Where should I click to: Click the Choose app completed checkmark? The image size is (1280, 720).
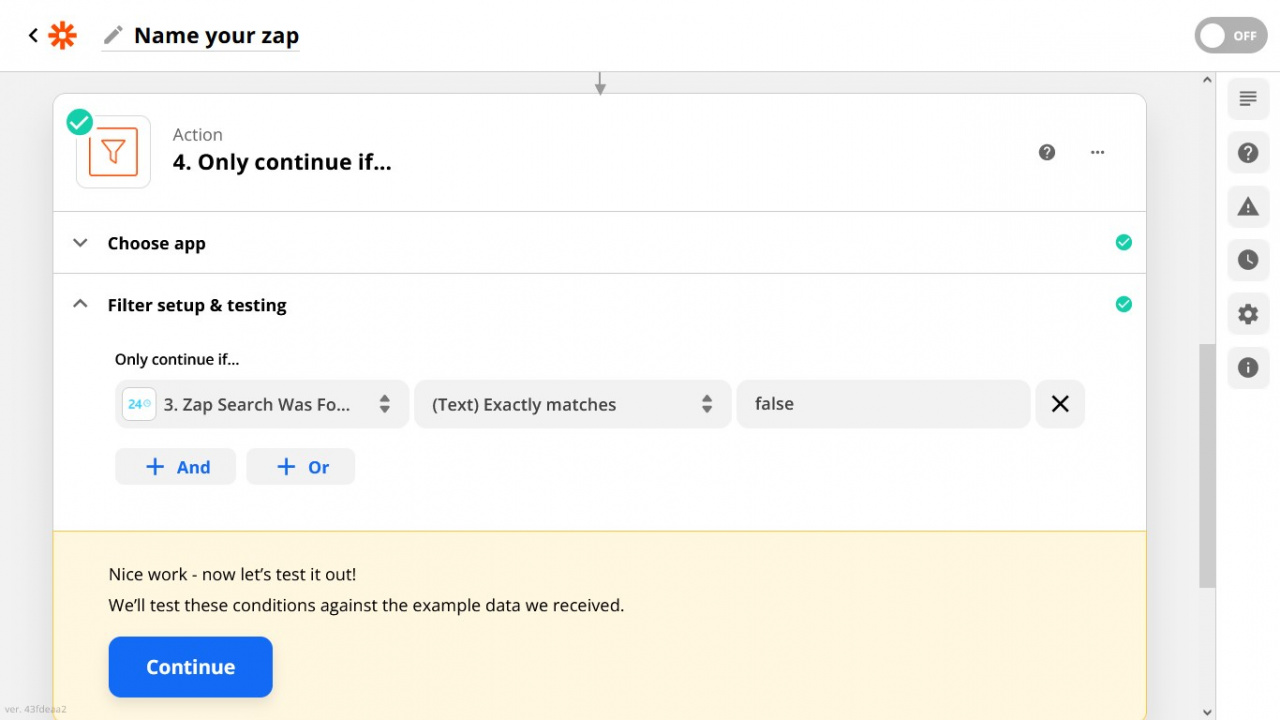tap(1124, 242)
